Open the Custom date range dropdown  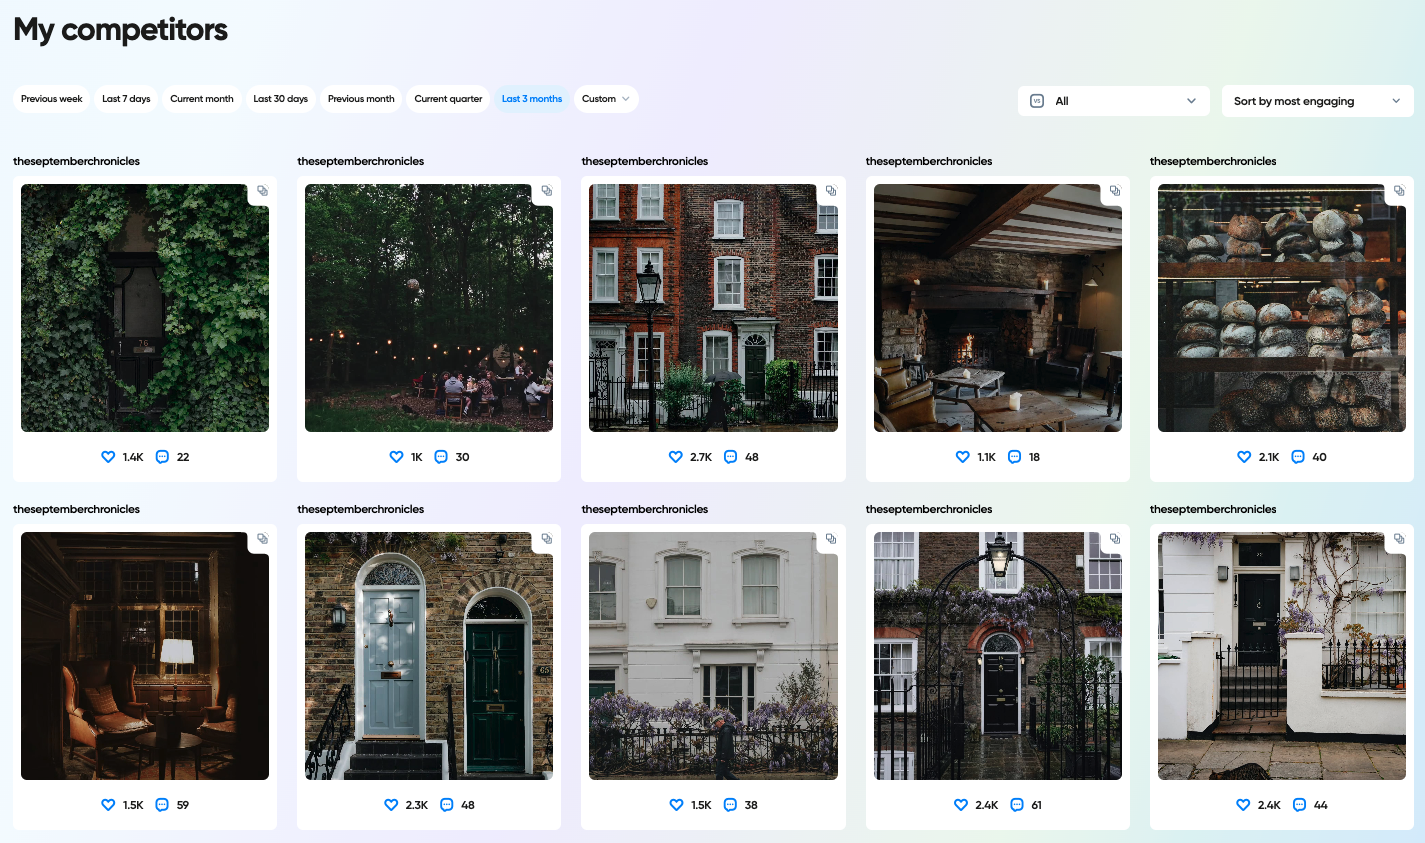(606, 99)
